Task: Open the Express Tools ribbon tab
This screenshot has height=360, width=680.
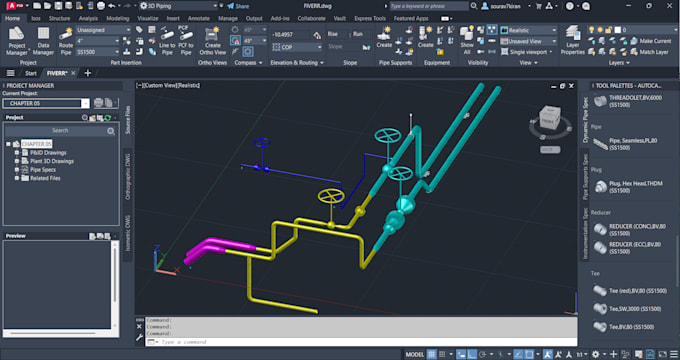Action: [x=370, y=19]
